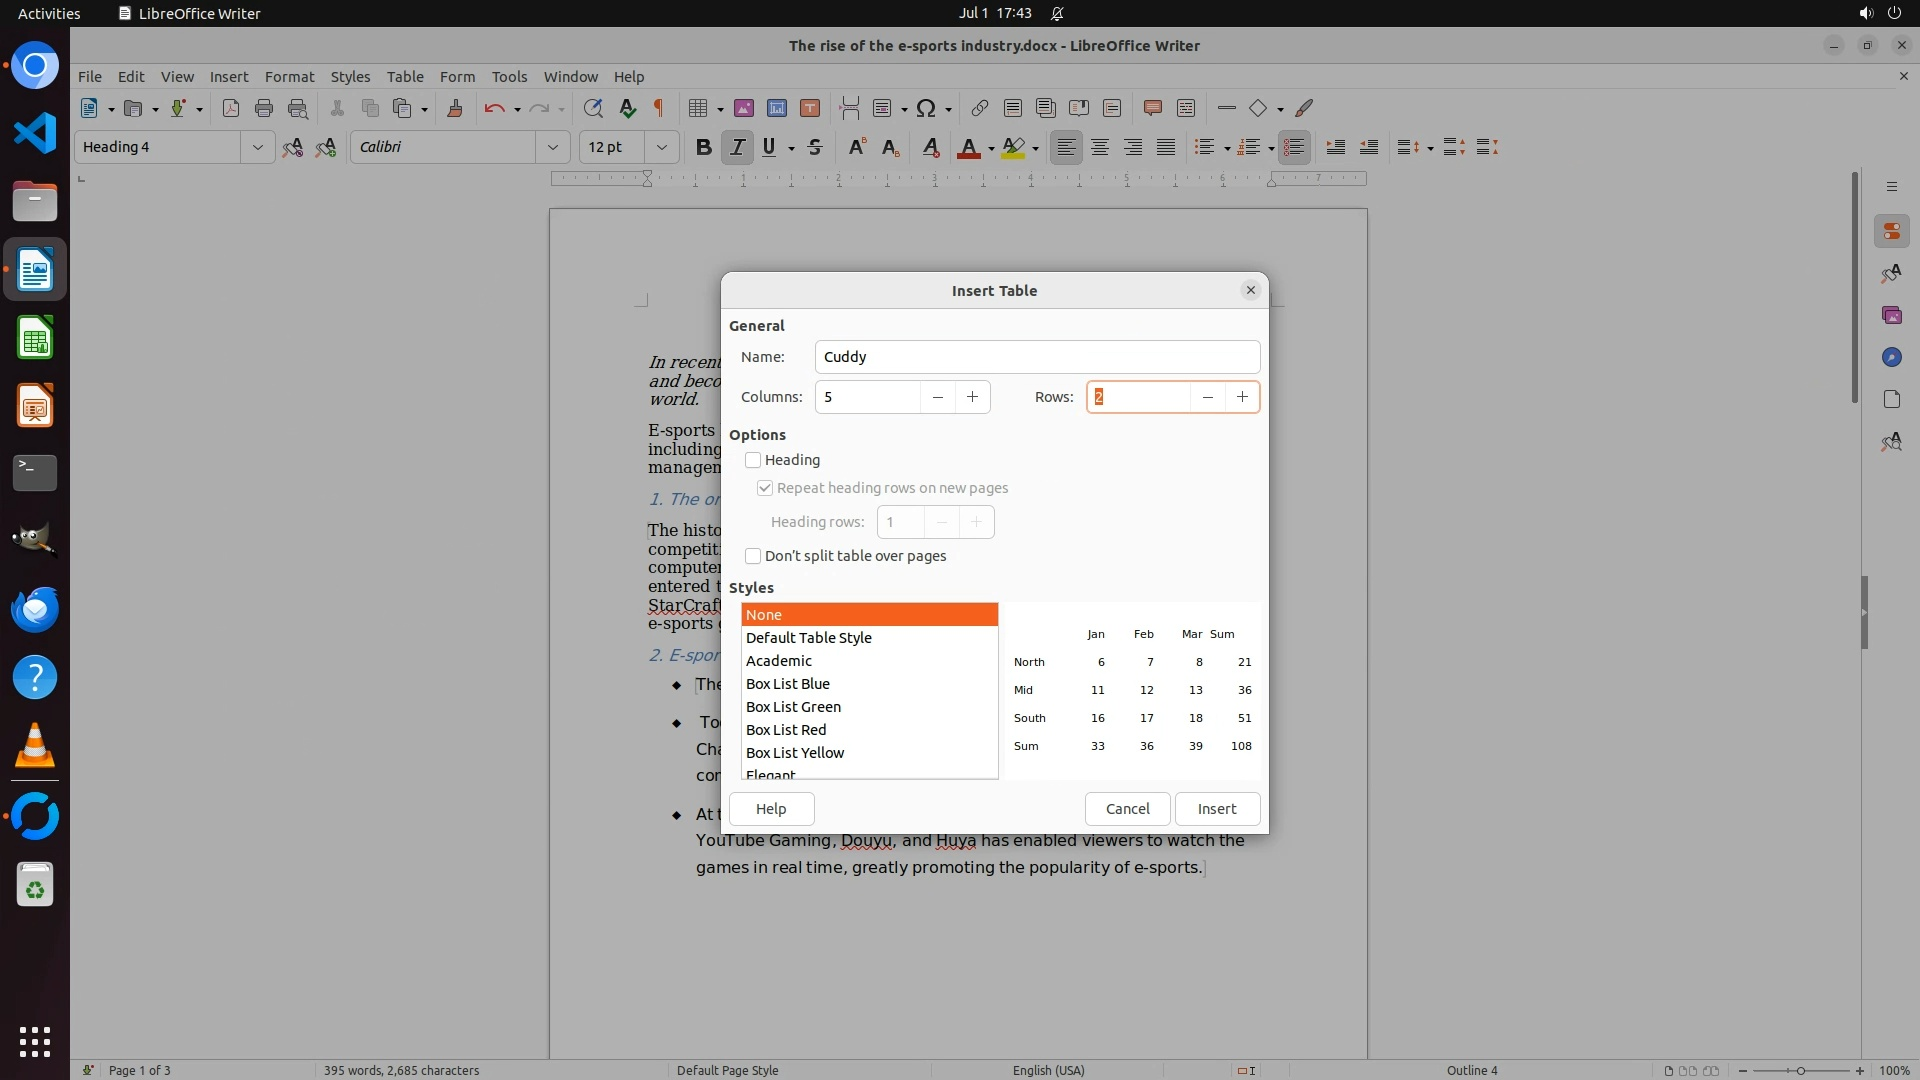Screen dimensions: 1920x1080
Task: Open LibreOffice Calc from the dock
Action: (x=35, y=338)
